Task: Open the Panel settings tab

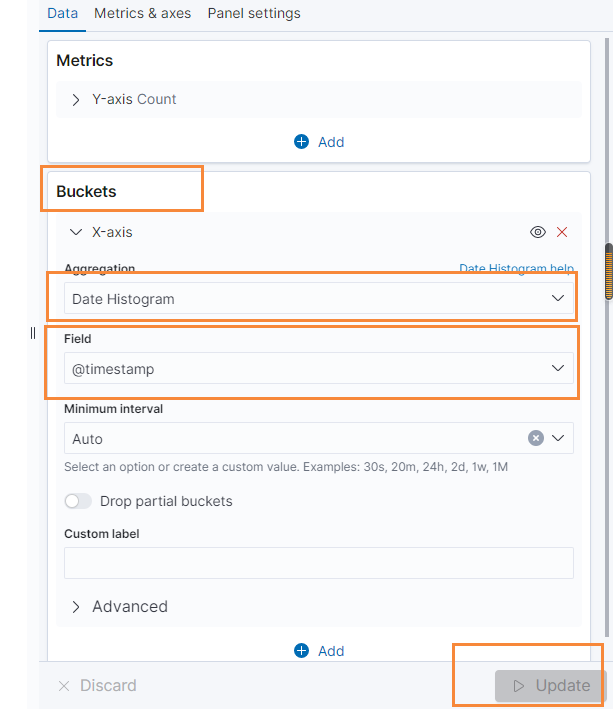Action: coord(254,14)
